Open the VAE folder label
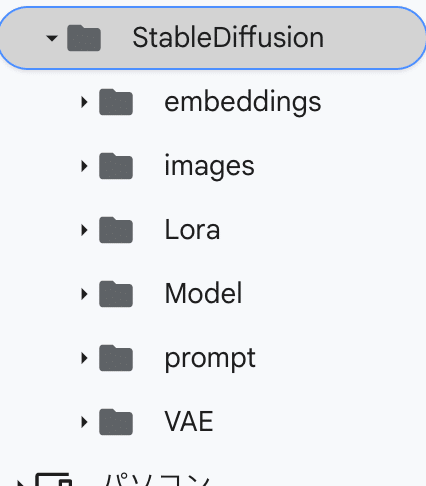This screenshot has height=486, width=426. click(x=189, y=421)
